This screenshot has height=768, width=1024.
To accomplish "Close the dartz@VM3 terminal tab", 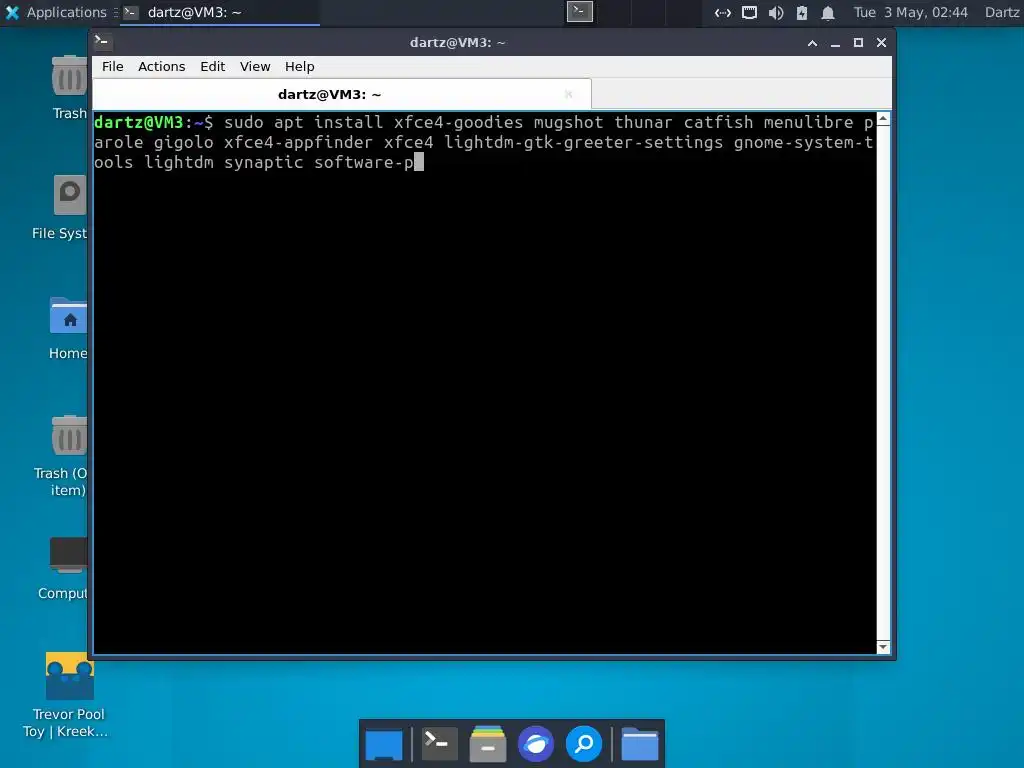I will tap(568, 95).
